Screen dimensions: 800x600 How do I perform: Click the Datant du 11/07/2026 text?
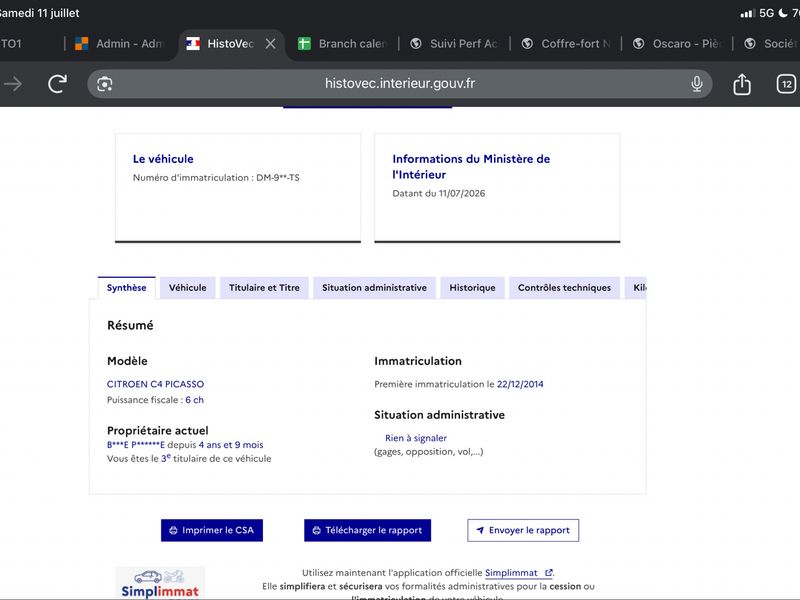[x=439, y=193]
